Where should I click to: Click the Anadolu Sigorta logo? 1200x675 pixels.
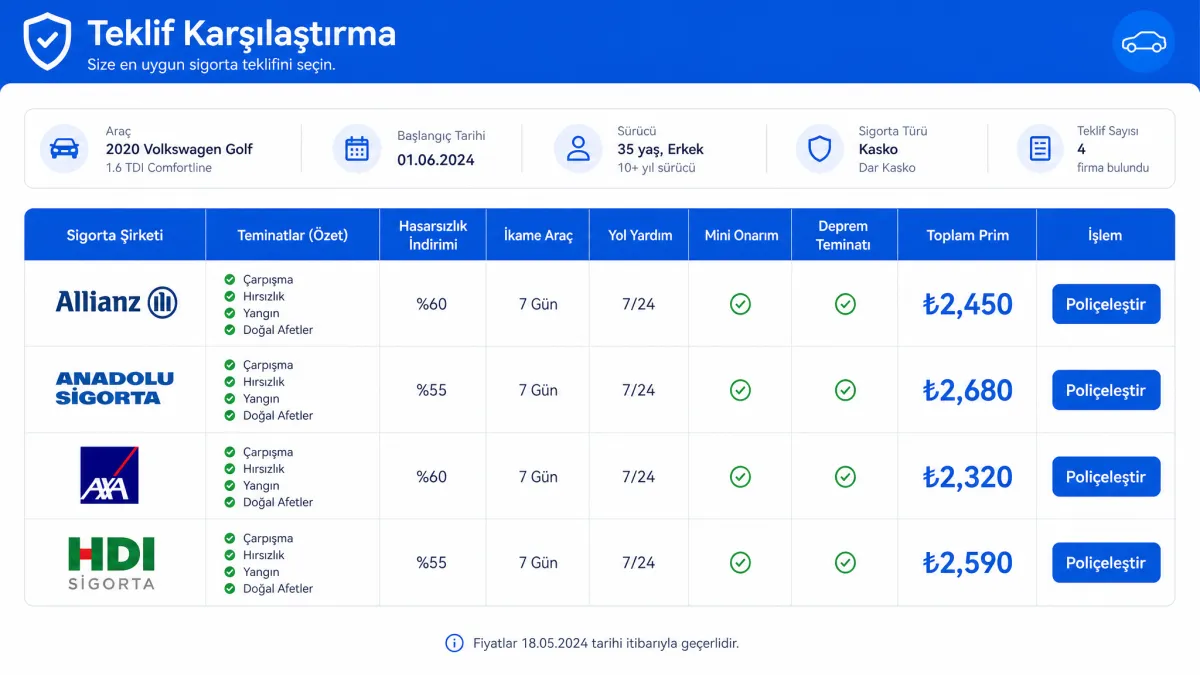pos(114,388)
